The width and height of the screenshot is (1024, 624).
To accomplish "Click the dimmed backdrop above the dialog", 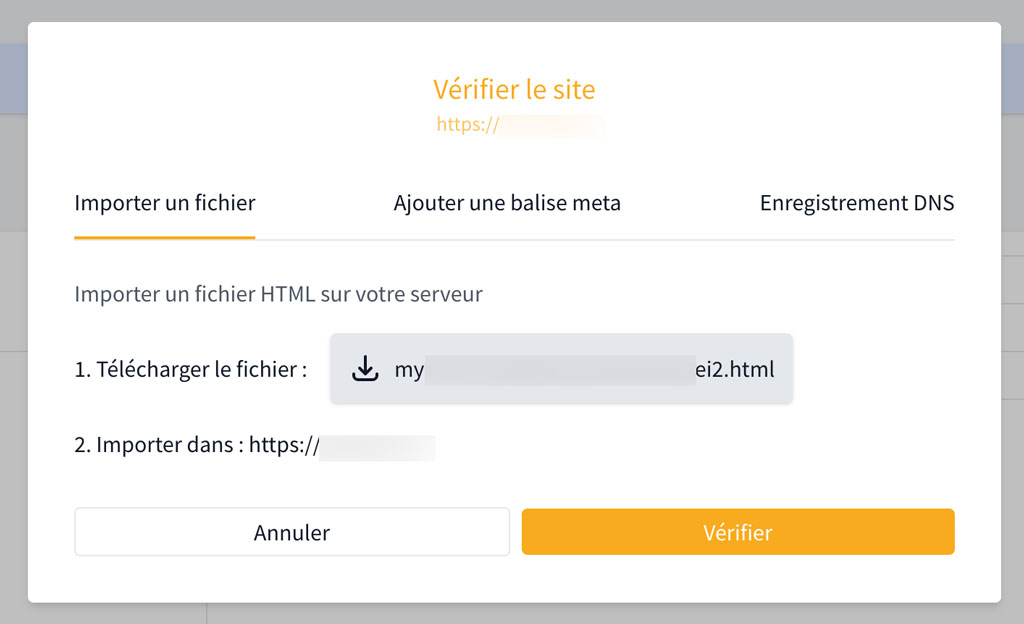I will pyautogui.click(x=512, y=10).
